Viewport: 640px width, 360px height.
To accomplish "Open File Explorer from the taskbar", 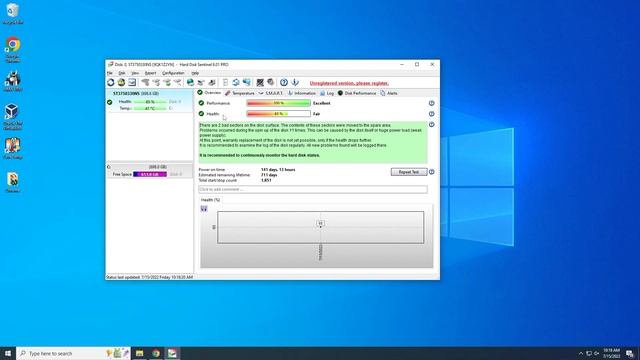I will 140,353.
